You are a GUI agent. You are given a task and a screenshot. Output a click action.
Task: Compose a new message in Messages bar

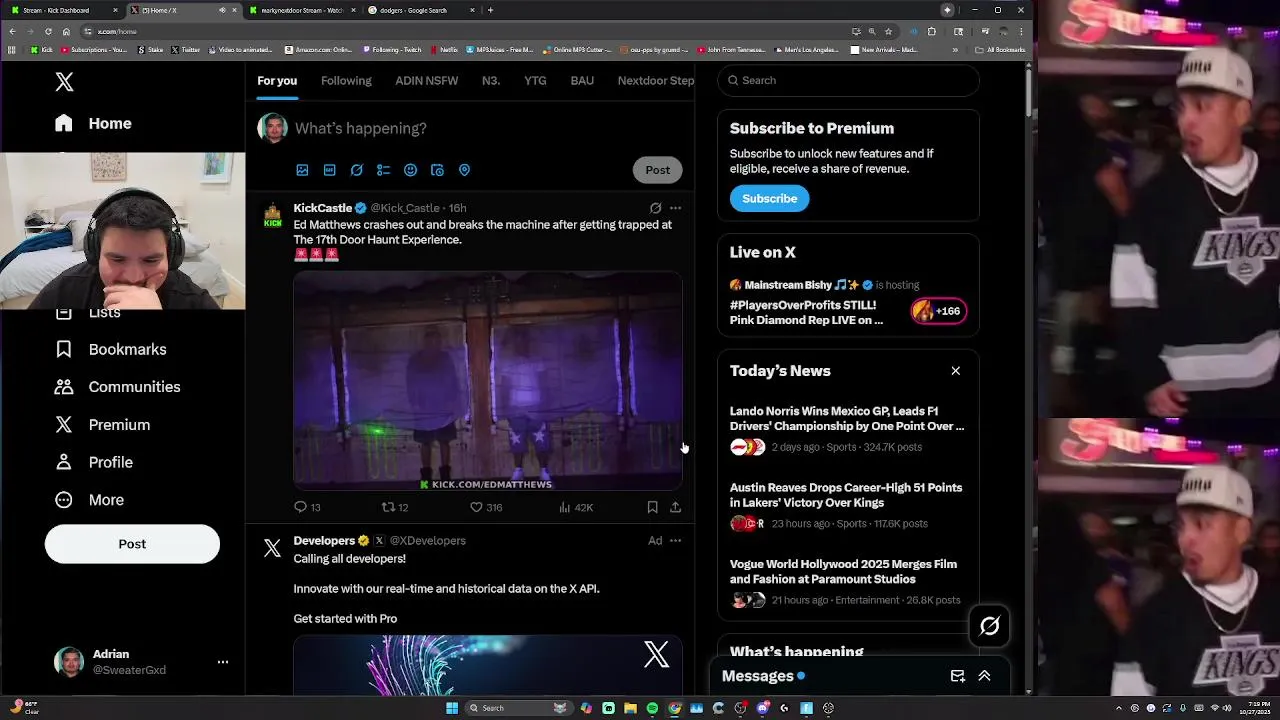point(957,676)
